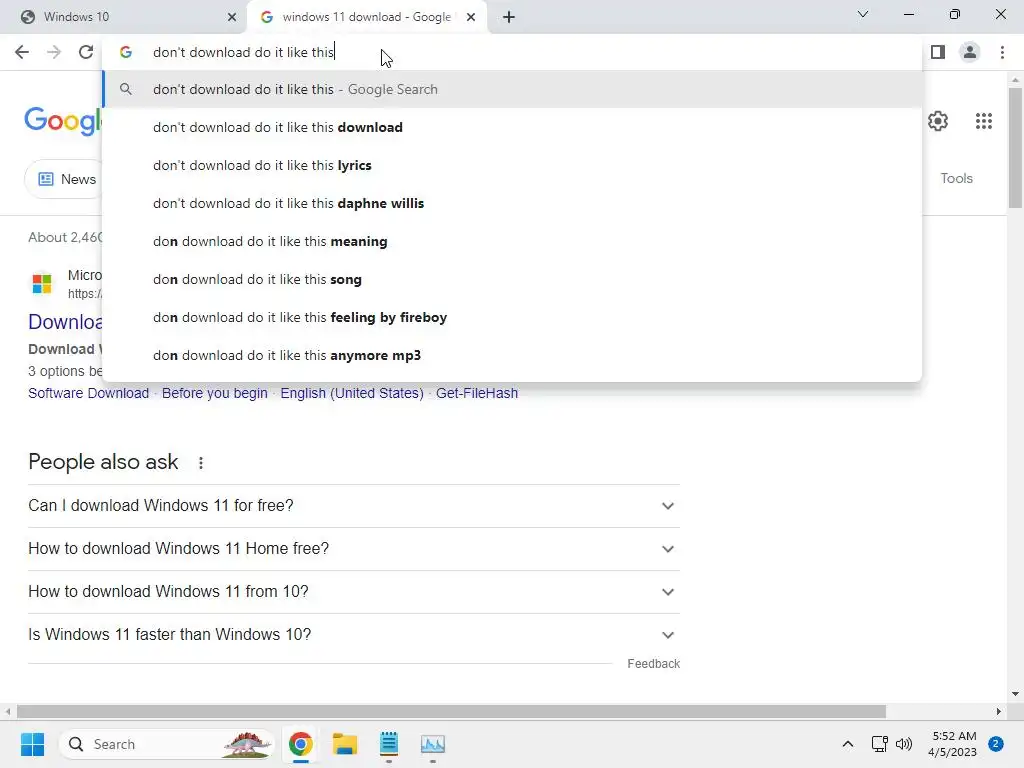The height and width of the screenshot is (768, 1024).
Task: Open the English (United States) link
Action: point(351,393)
